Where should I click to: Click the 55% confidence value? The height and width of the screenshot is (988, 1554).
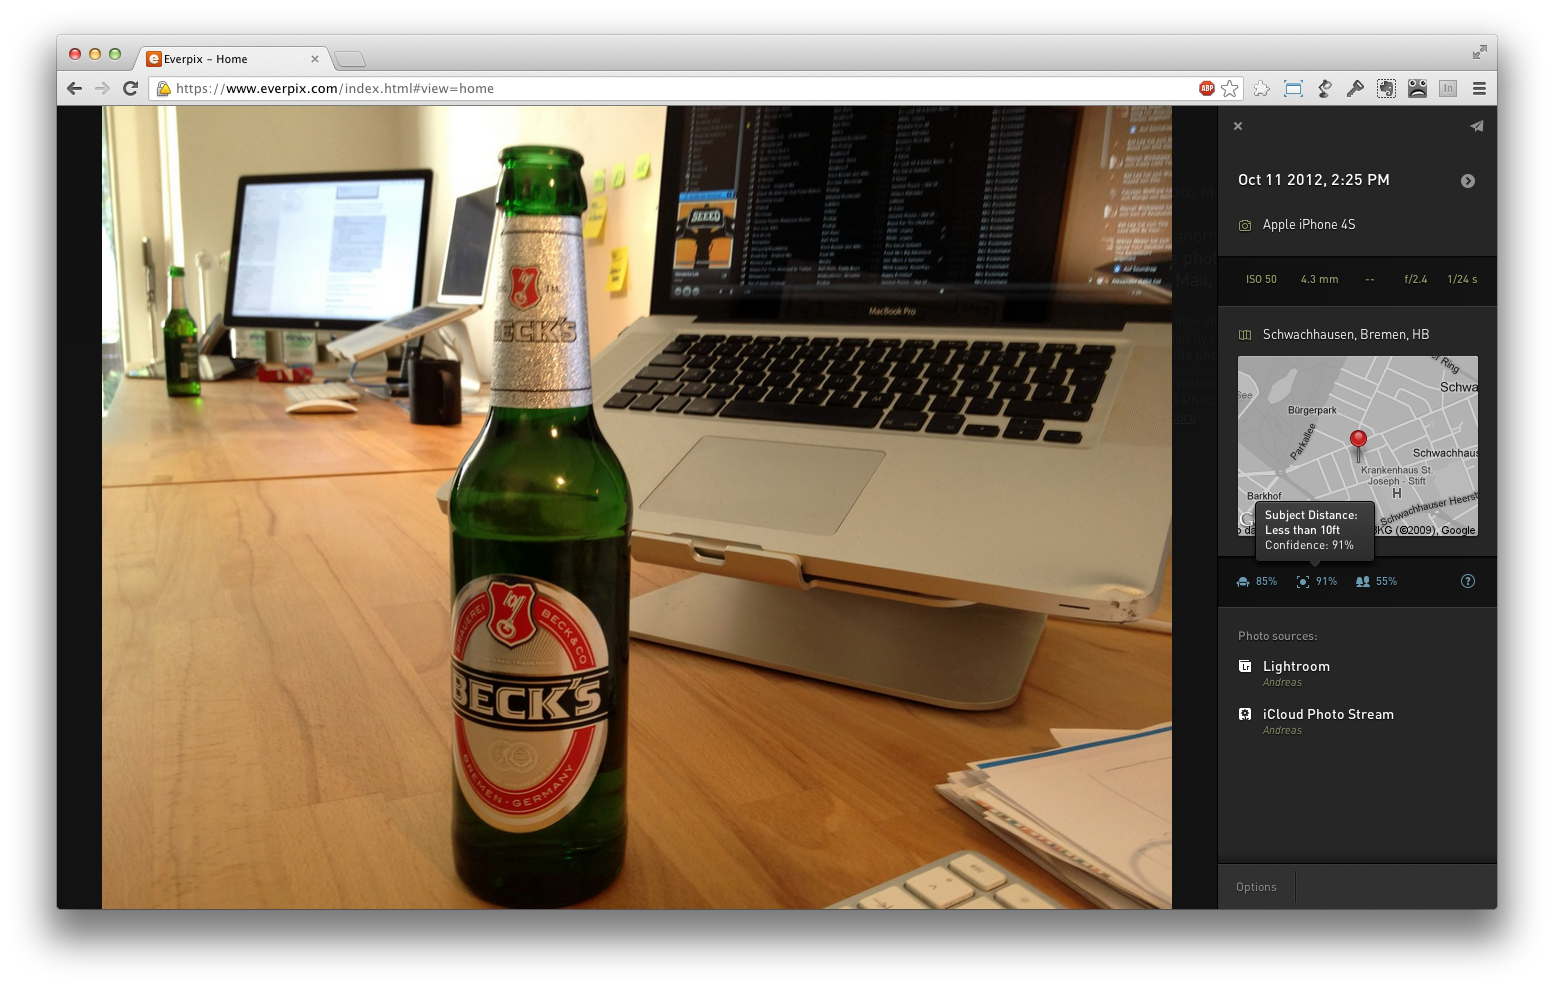click(1386, 581)
